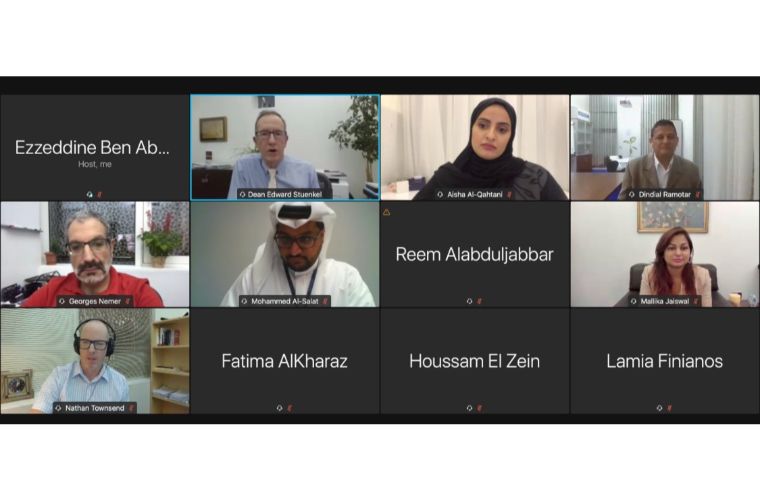Select Mallika Jaiswal's video tile
The image size is (760, 500).
pos(665,254)
